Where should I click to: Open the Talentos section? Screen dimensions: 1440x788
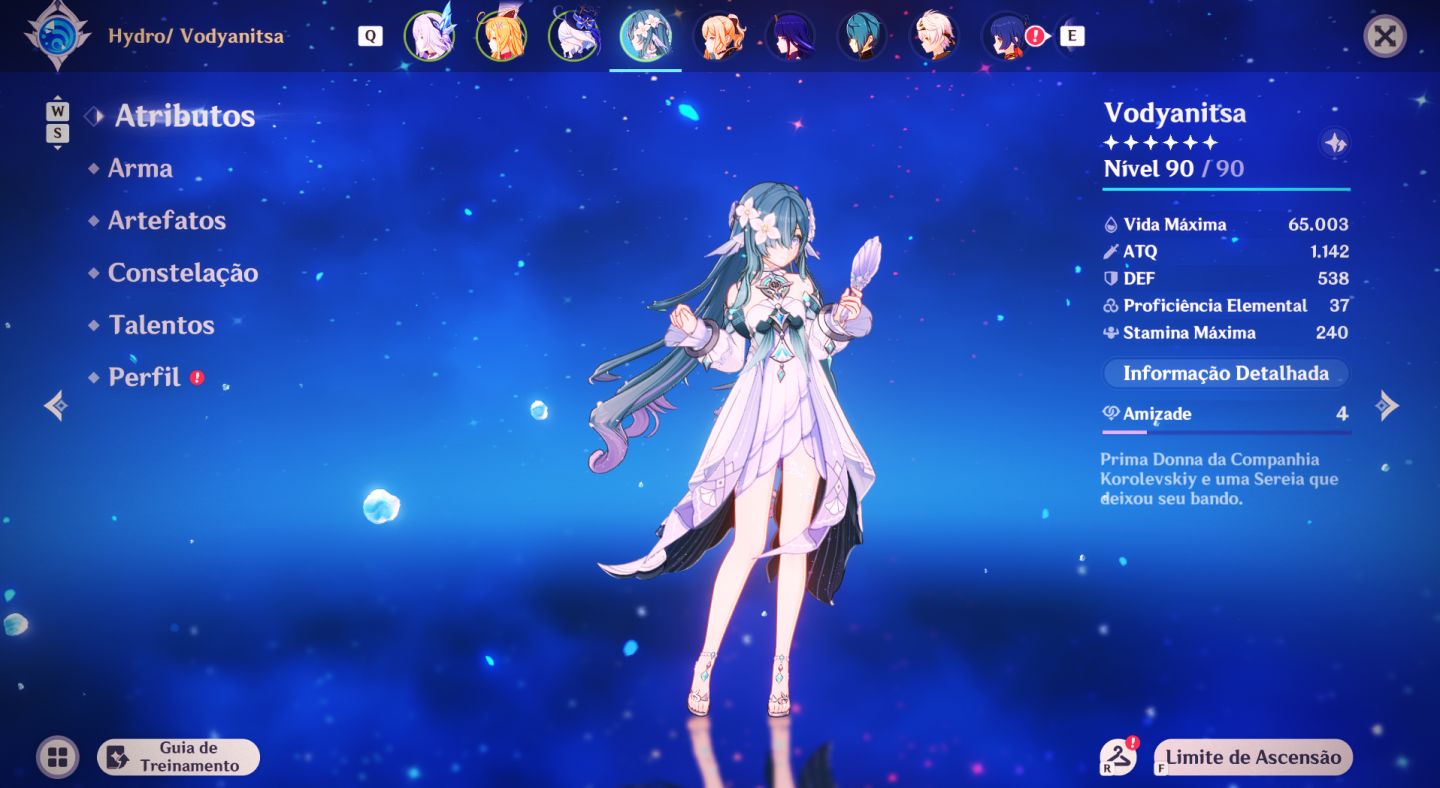[161, 325]
